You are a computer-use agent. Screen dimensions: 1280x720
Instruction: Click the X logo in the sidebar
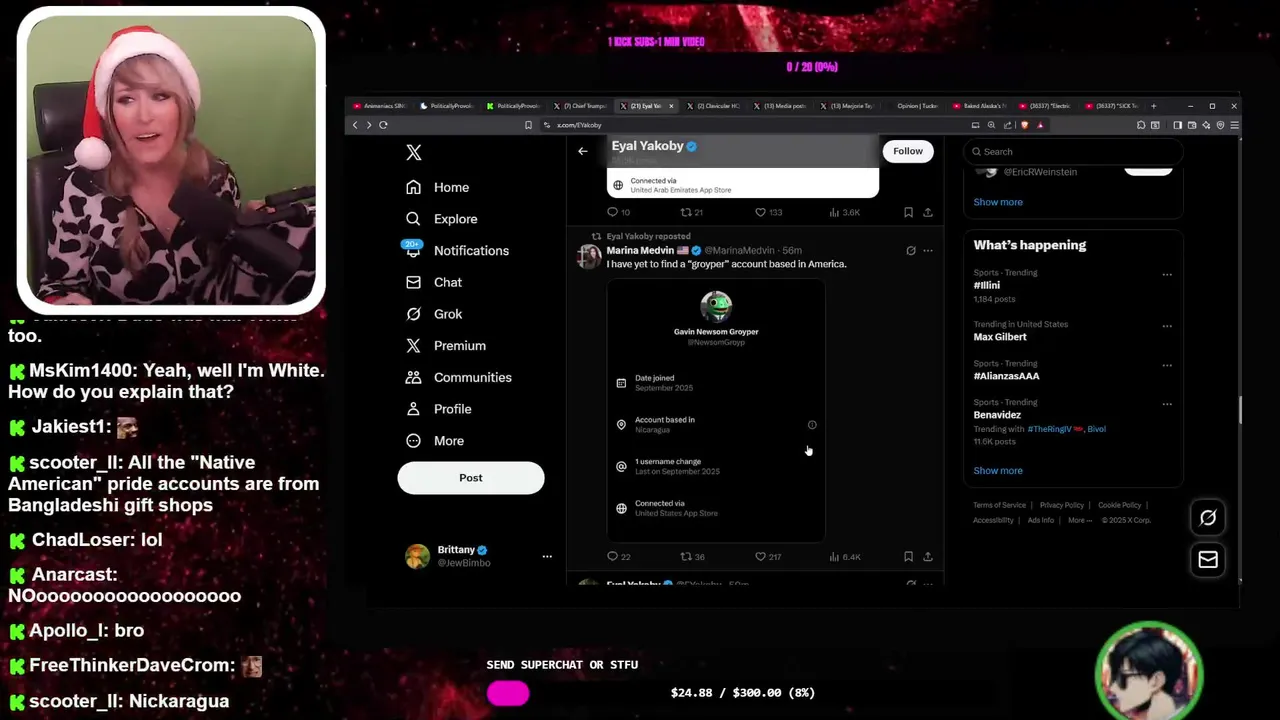coord(414,153)
